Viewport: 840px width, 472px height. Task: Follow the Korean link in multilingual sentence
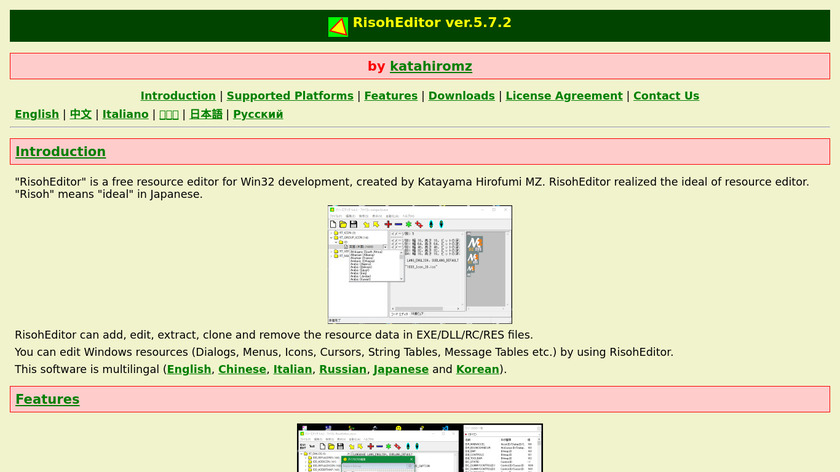click(x=477, y=369)
